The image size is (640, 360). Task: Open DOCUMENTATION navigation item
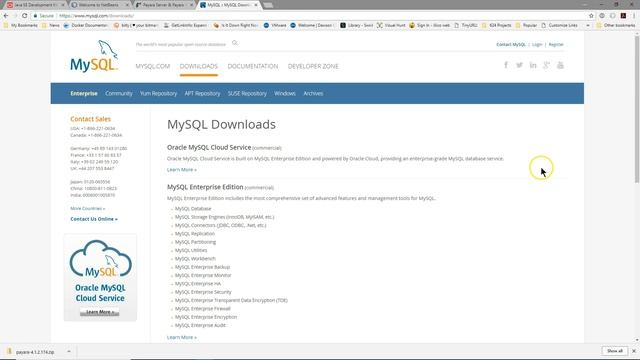click(253, 66)
